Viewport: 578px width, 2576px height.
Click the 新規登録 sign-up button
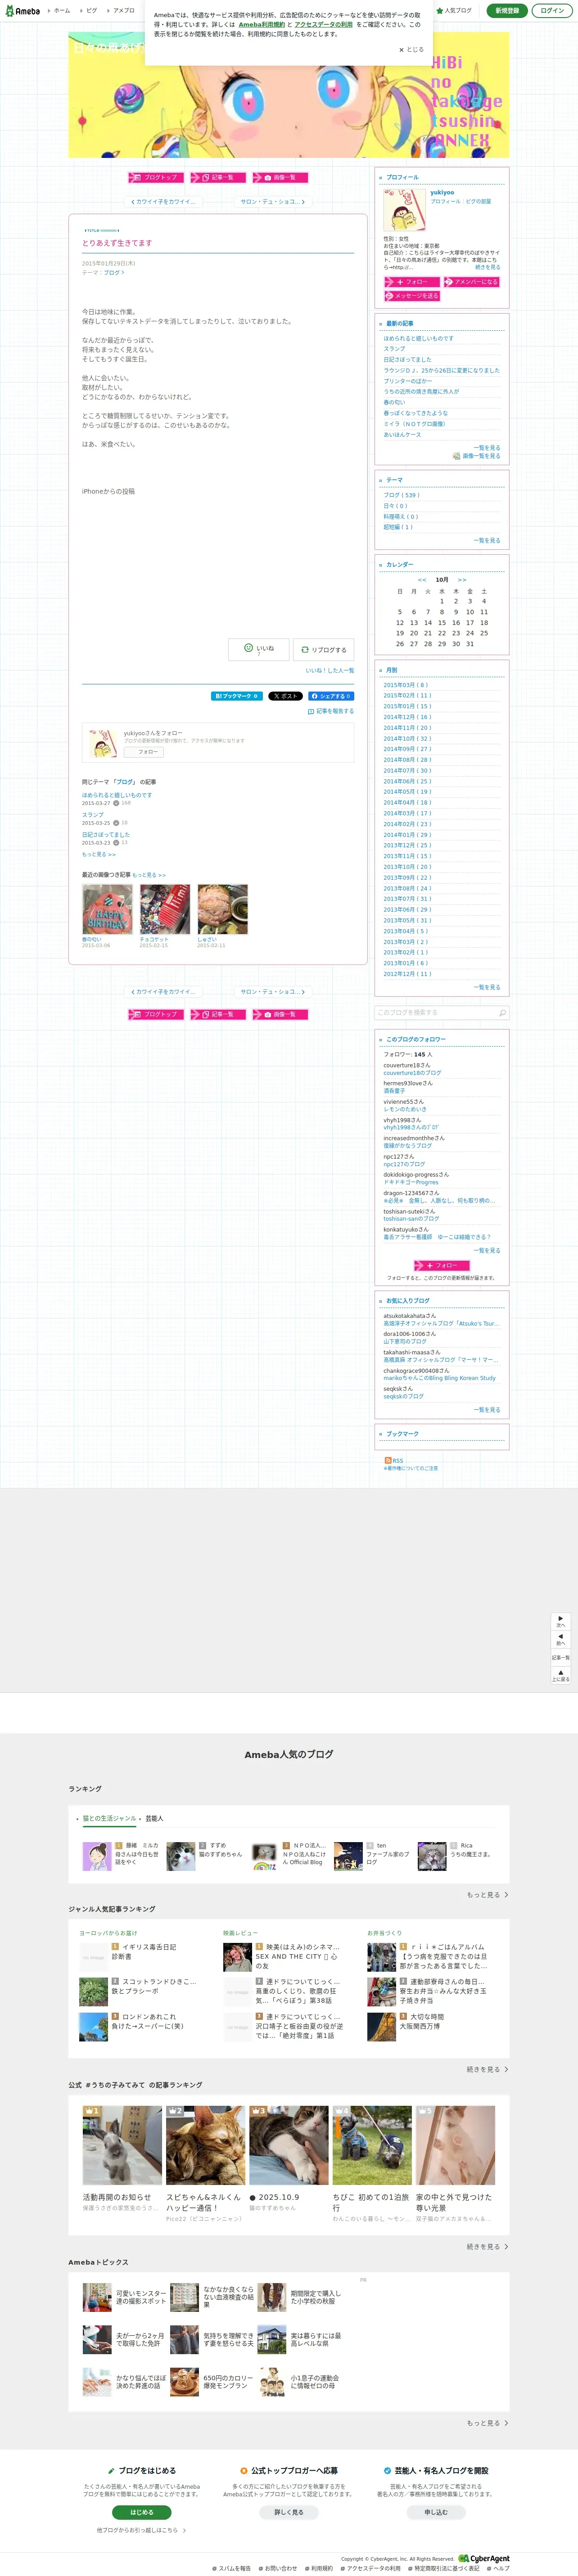pyautogui.click(x=507, y=11)
